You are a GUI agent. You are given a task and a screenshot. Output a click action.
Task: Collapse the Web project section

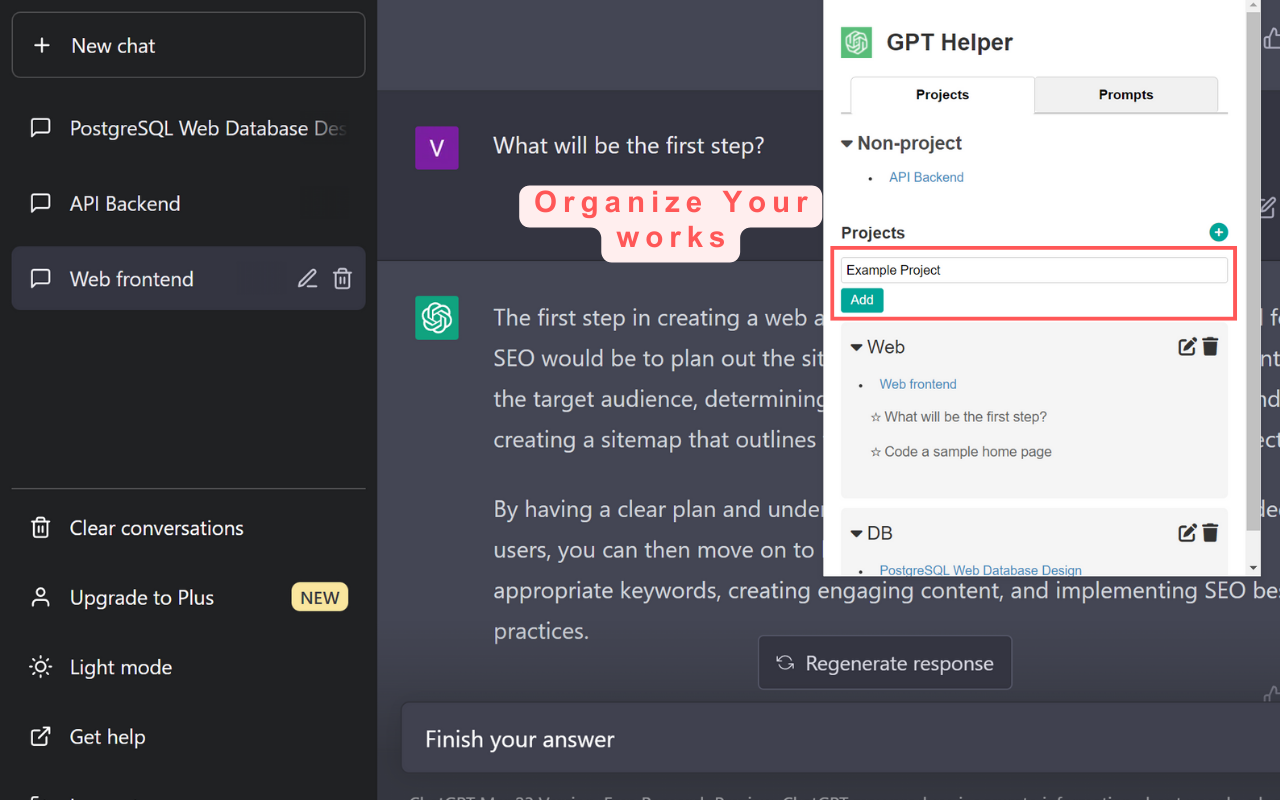(857, 348)
